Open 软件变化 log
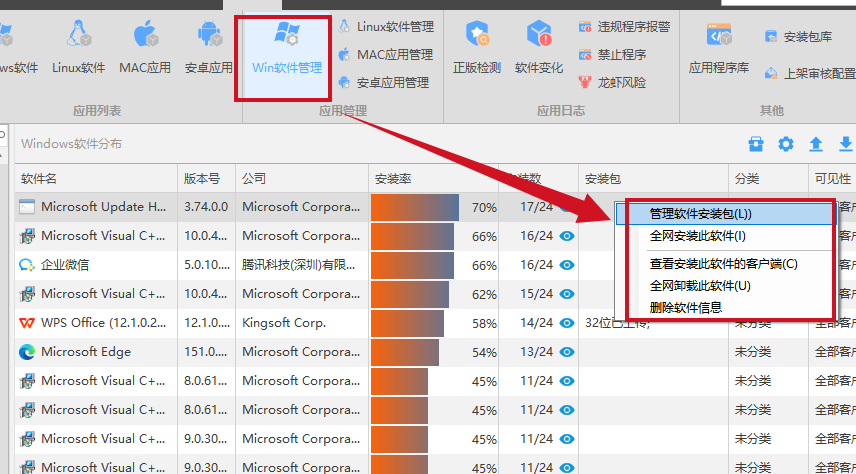 [x=539, y=48]
